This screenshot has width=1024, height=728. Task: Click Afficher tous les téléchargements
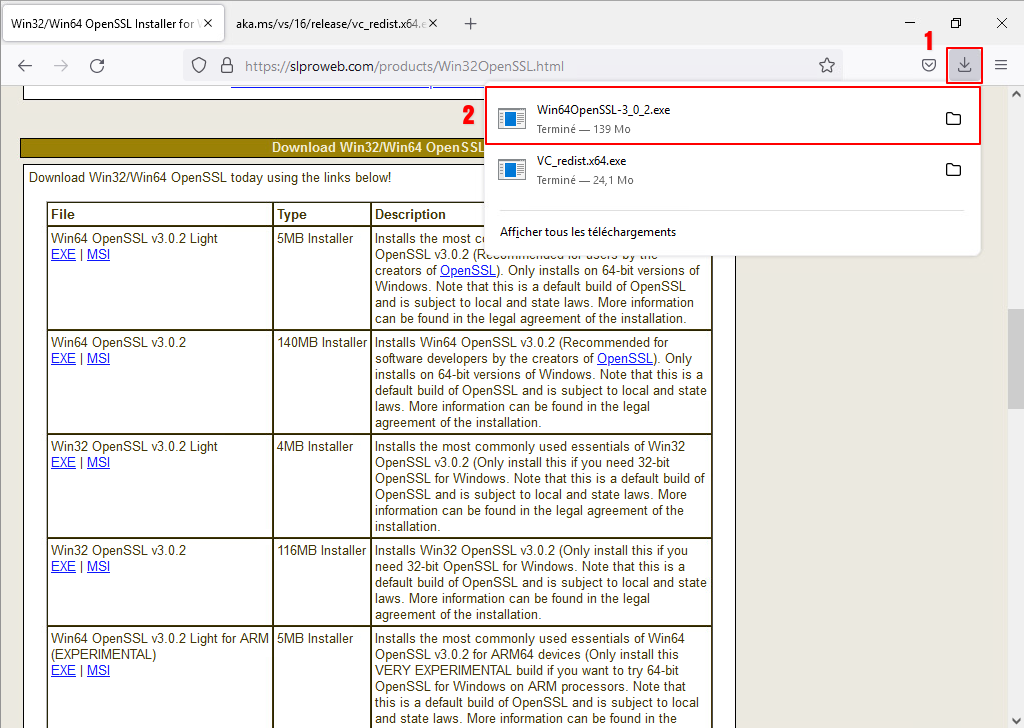tap(588, 232)
